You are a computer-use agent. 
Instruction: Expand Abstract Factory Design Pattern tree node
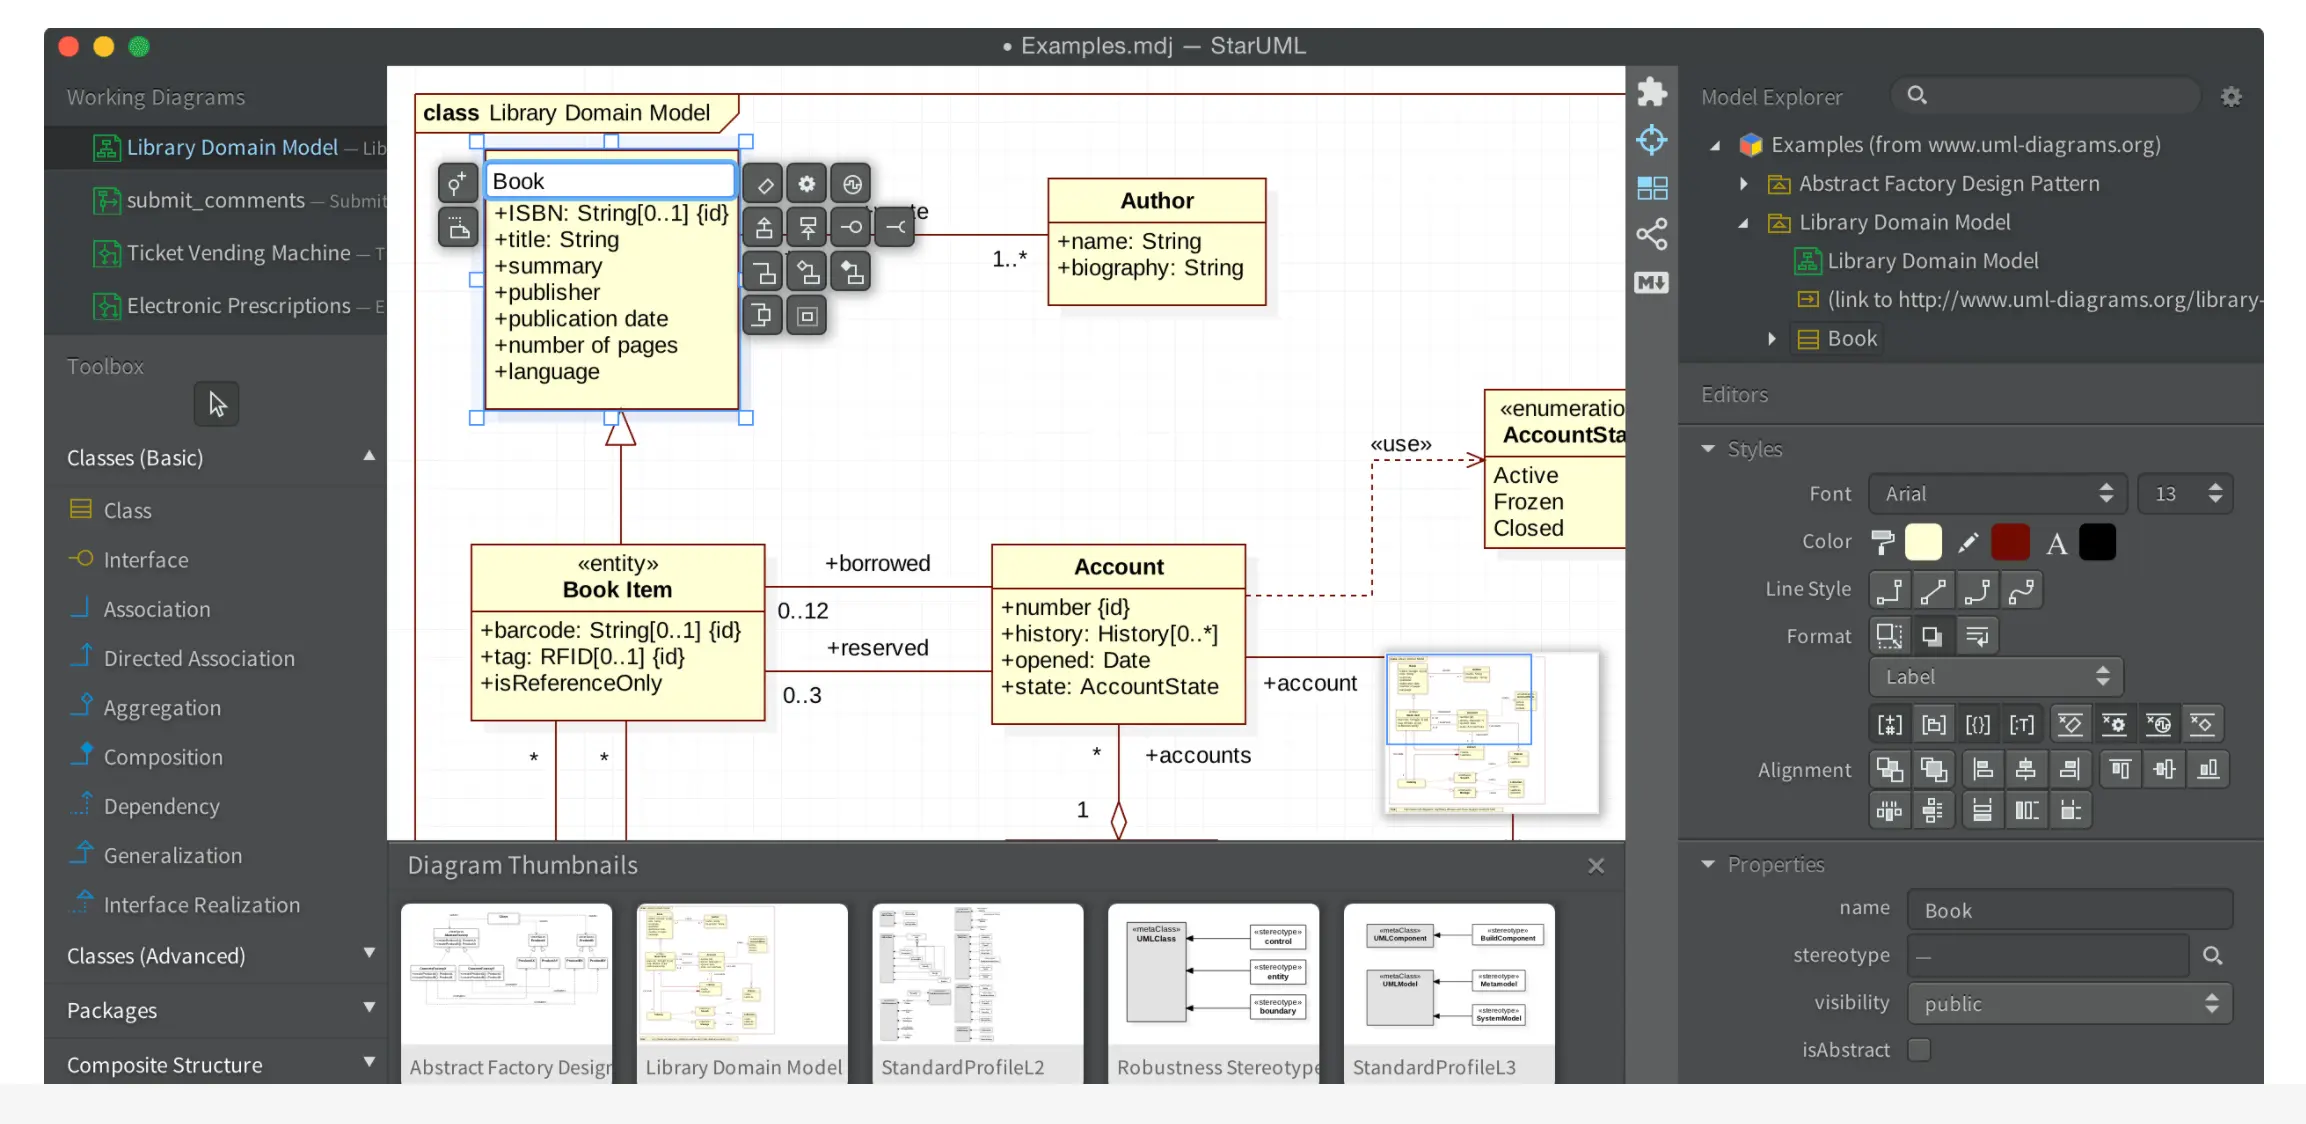click(1743, 184)
